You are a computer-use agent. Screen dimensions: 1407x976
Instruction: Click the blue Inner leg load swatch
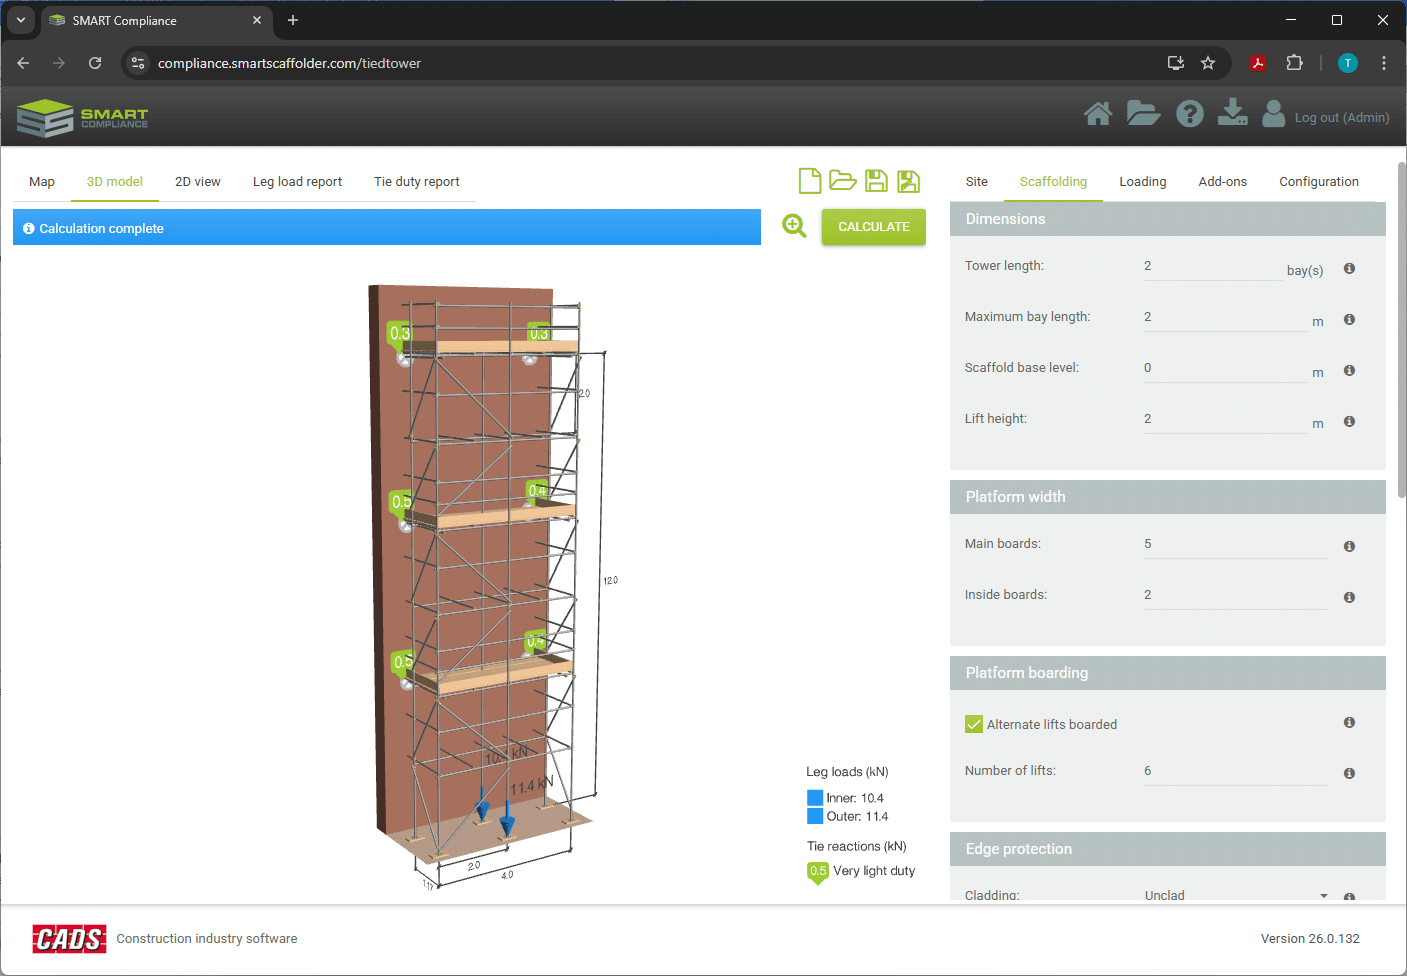[815, 798]
